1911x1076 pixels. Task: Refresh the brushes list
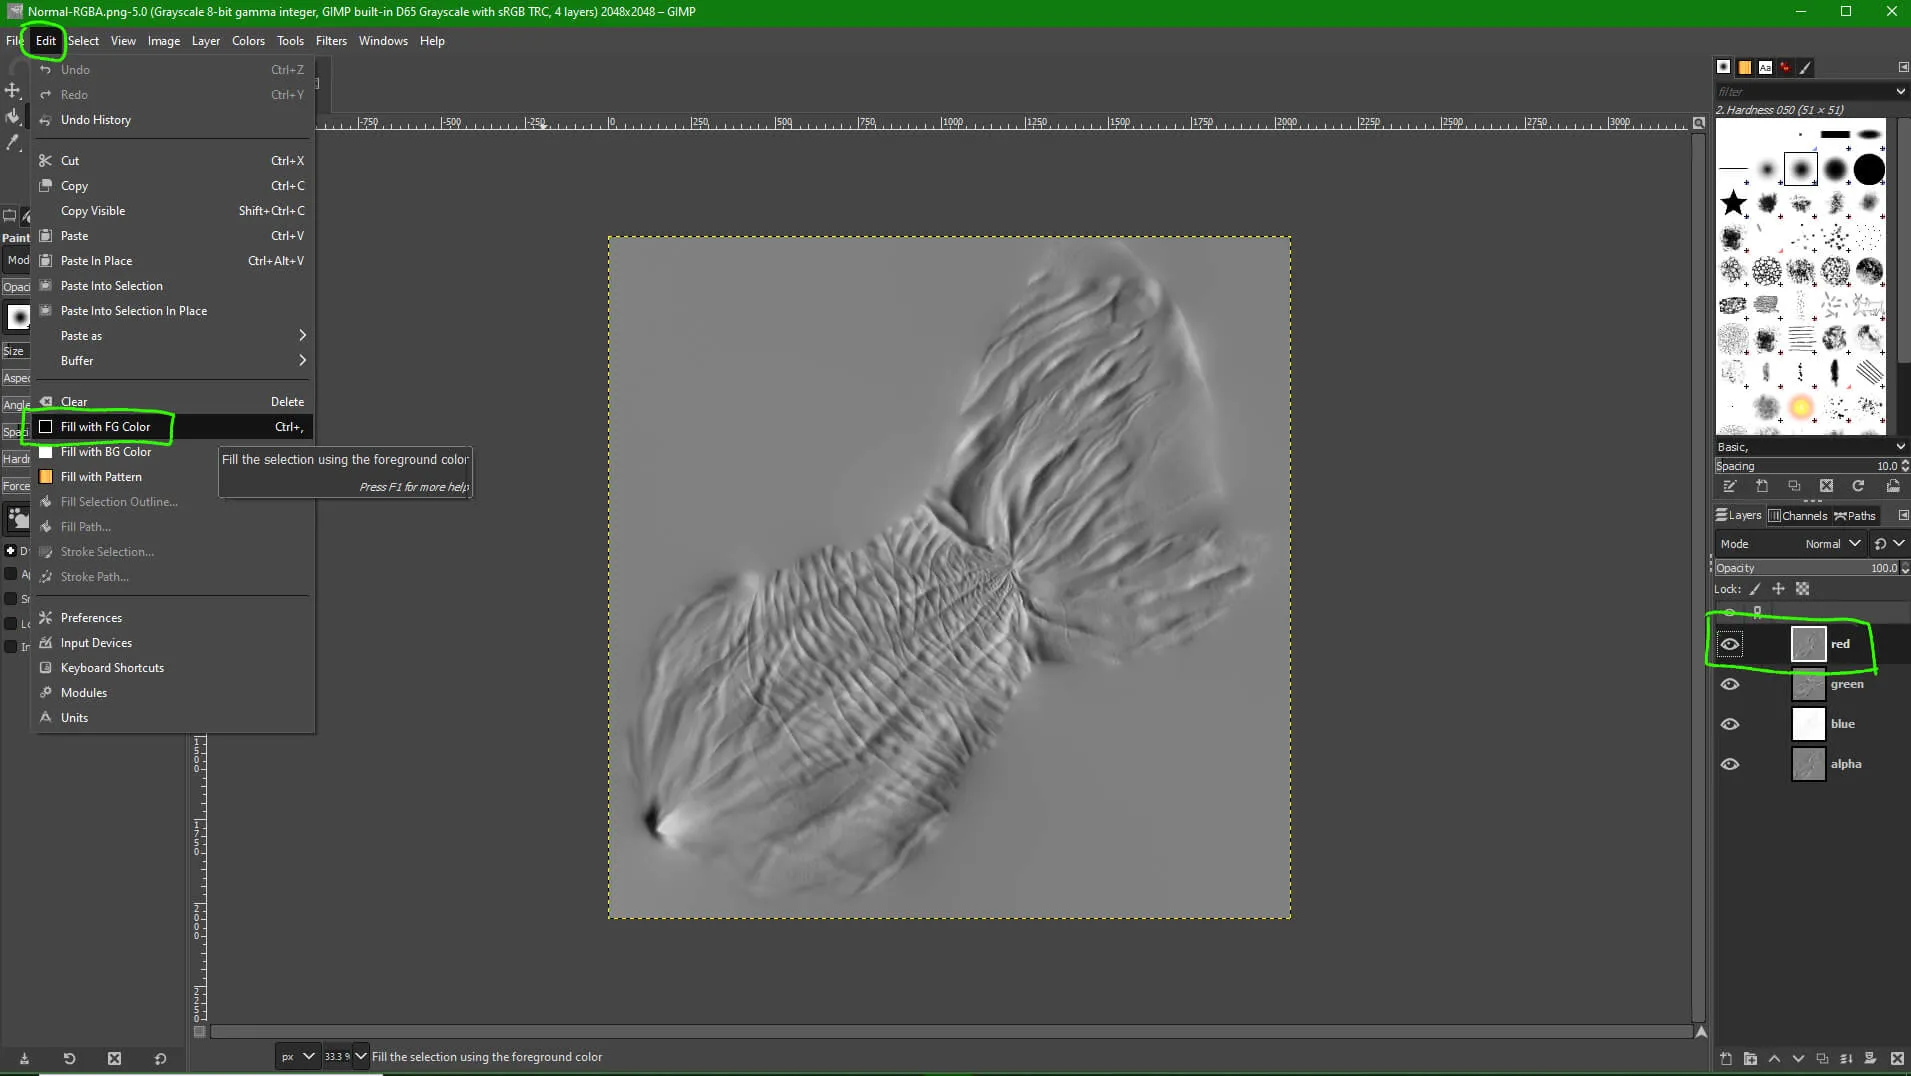(x=1858, y=486)
